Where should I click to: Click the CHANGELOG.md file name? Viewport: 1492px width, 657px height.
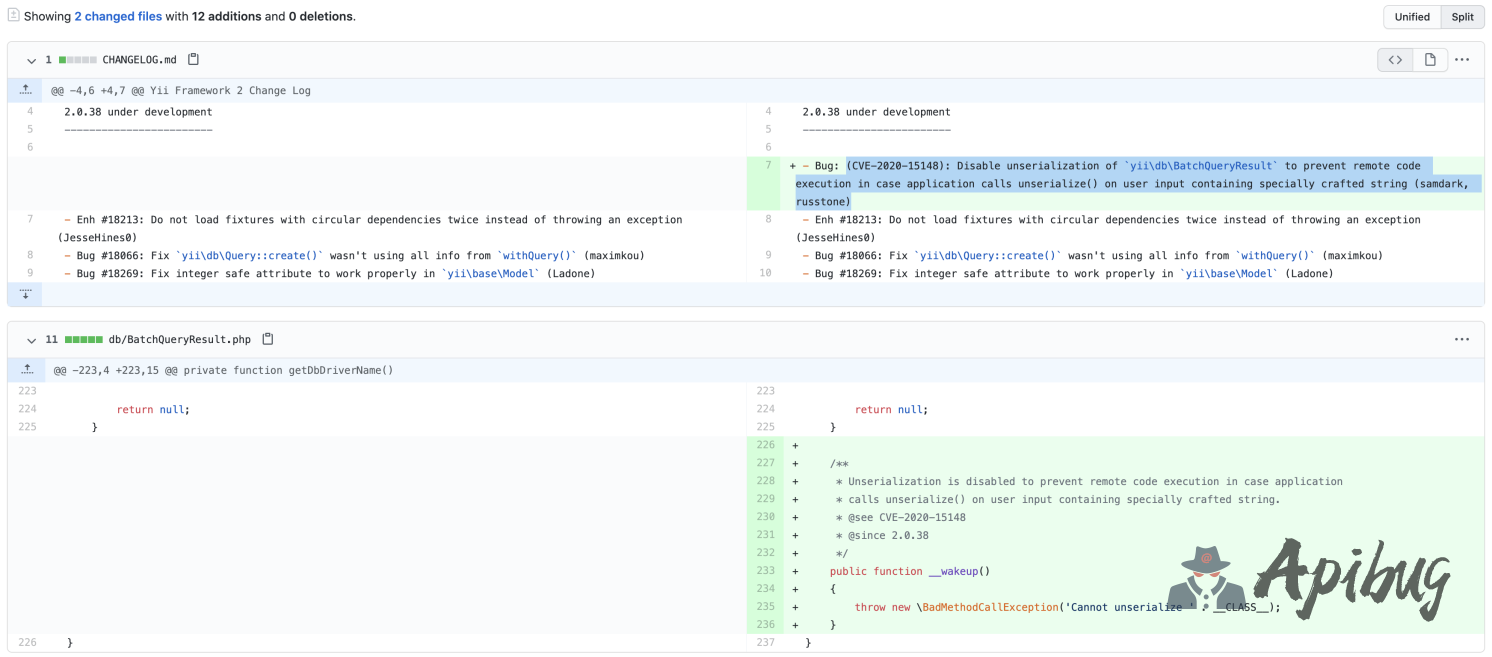(x=139, y=60)
